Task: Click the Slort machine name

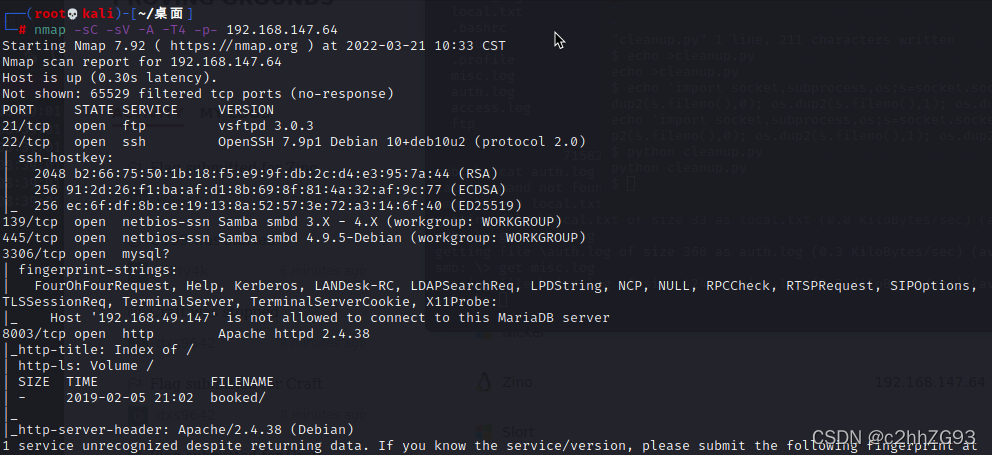Action: click(518, 432)
